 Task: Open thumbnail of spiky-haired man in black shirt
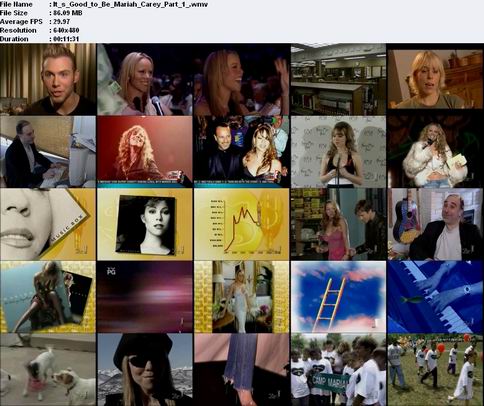click(48, 79)
